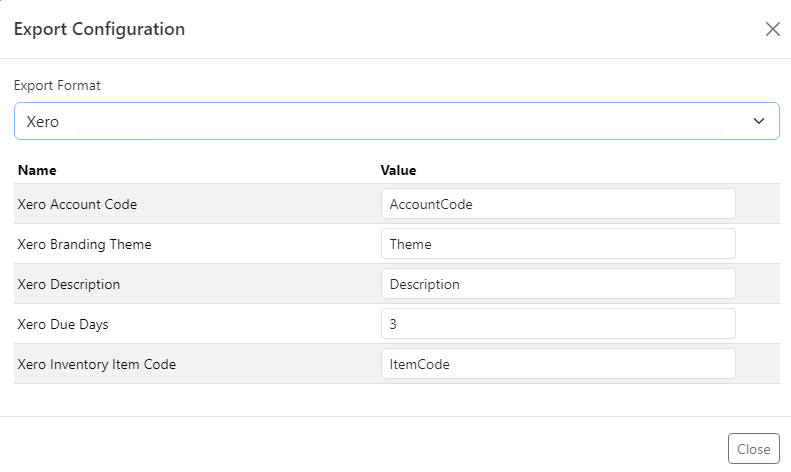Open the Export Format dropdown

point(397,121)
